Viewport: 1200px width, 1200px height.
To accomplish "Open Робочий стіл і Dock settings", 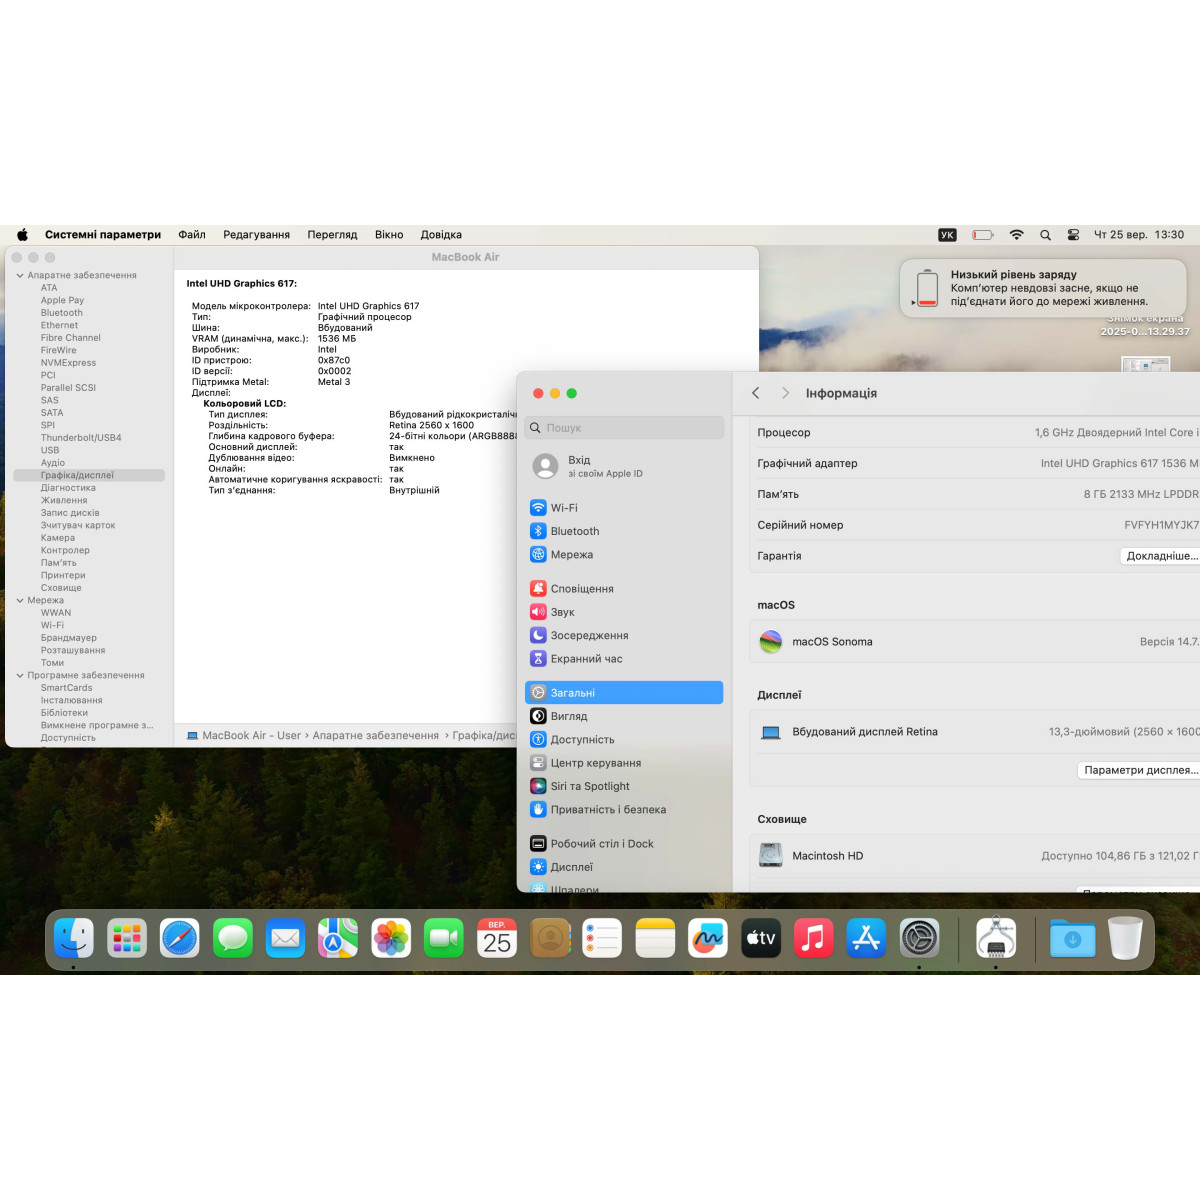I will tap(624, 844).
